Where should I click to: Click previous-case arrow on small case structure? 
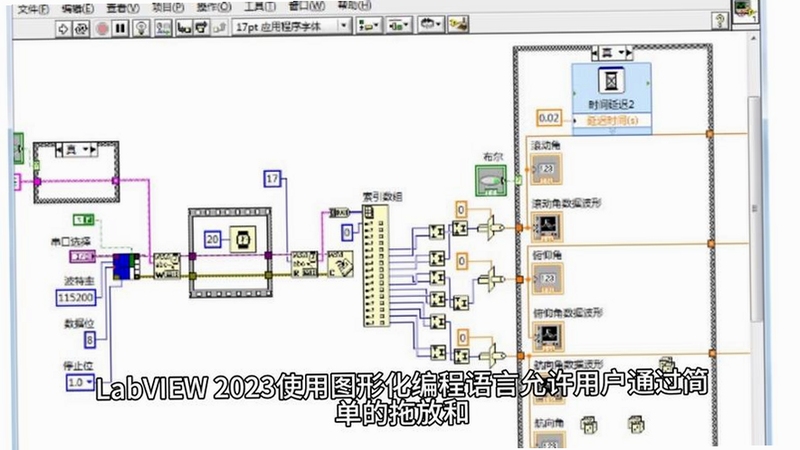[59, 150]
